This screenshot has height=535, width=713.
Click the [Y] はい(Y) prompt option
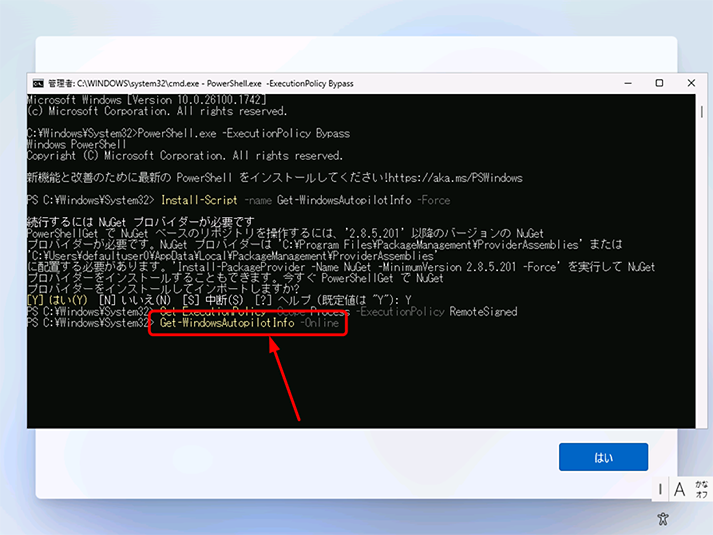click(57, 300)
